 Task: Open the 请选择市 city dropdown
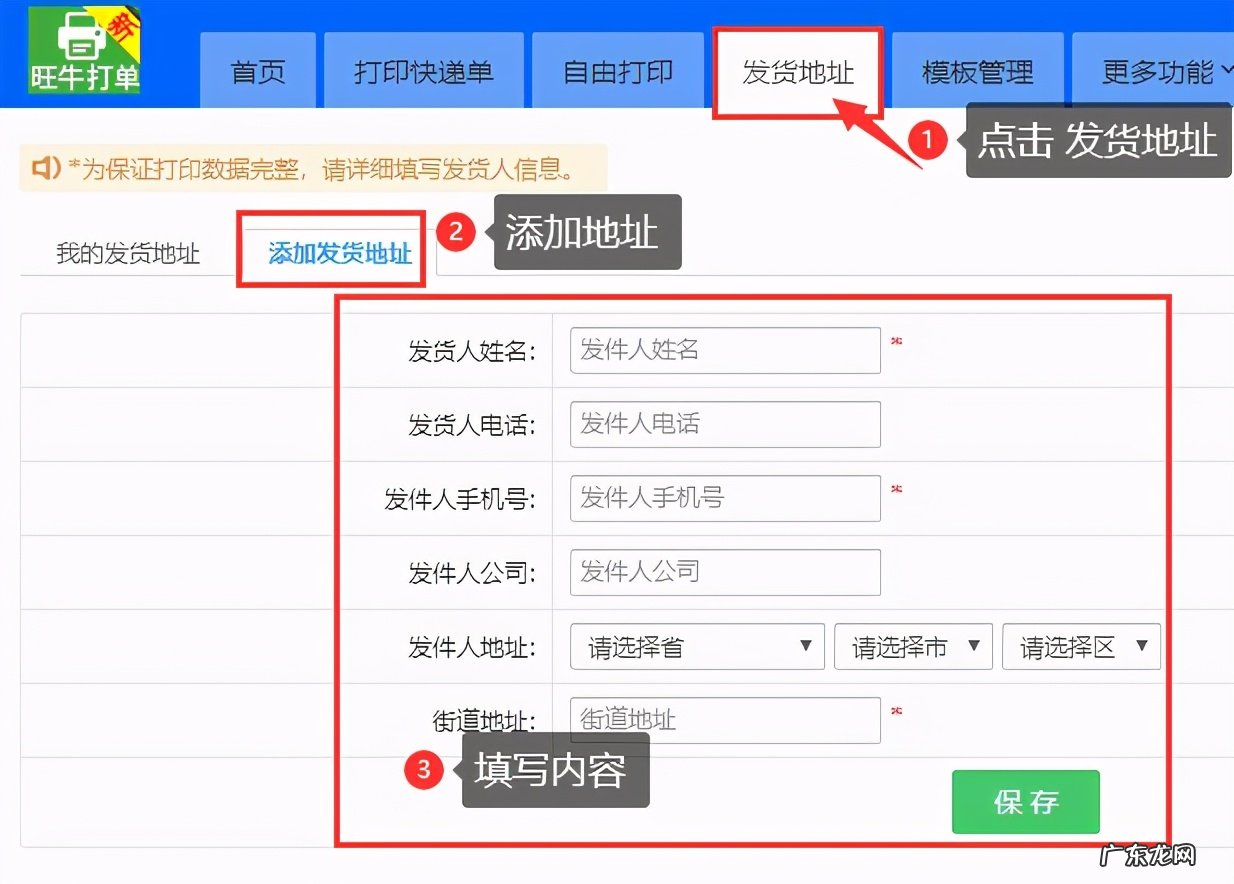(912, 646)
